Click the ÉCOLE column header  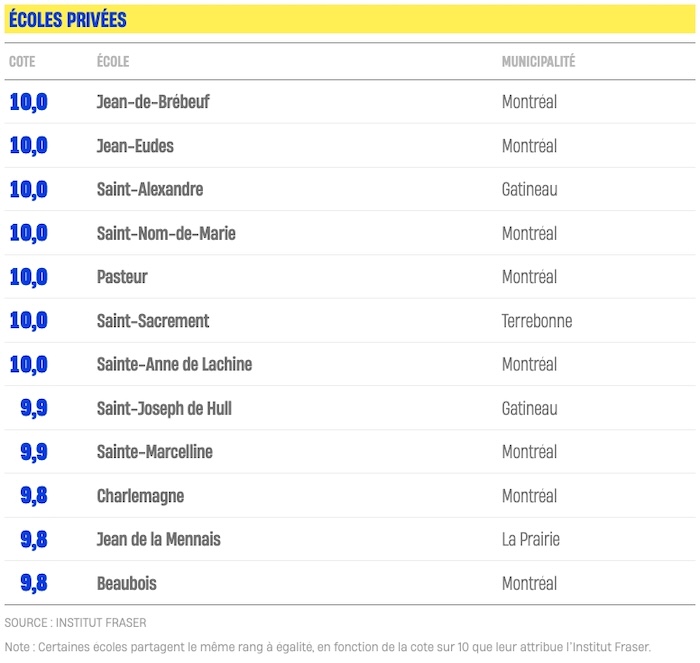point(113,62)
